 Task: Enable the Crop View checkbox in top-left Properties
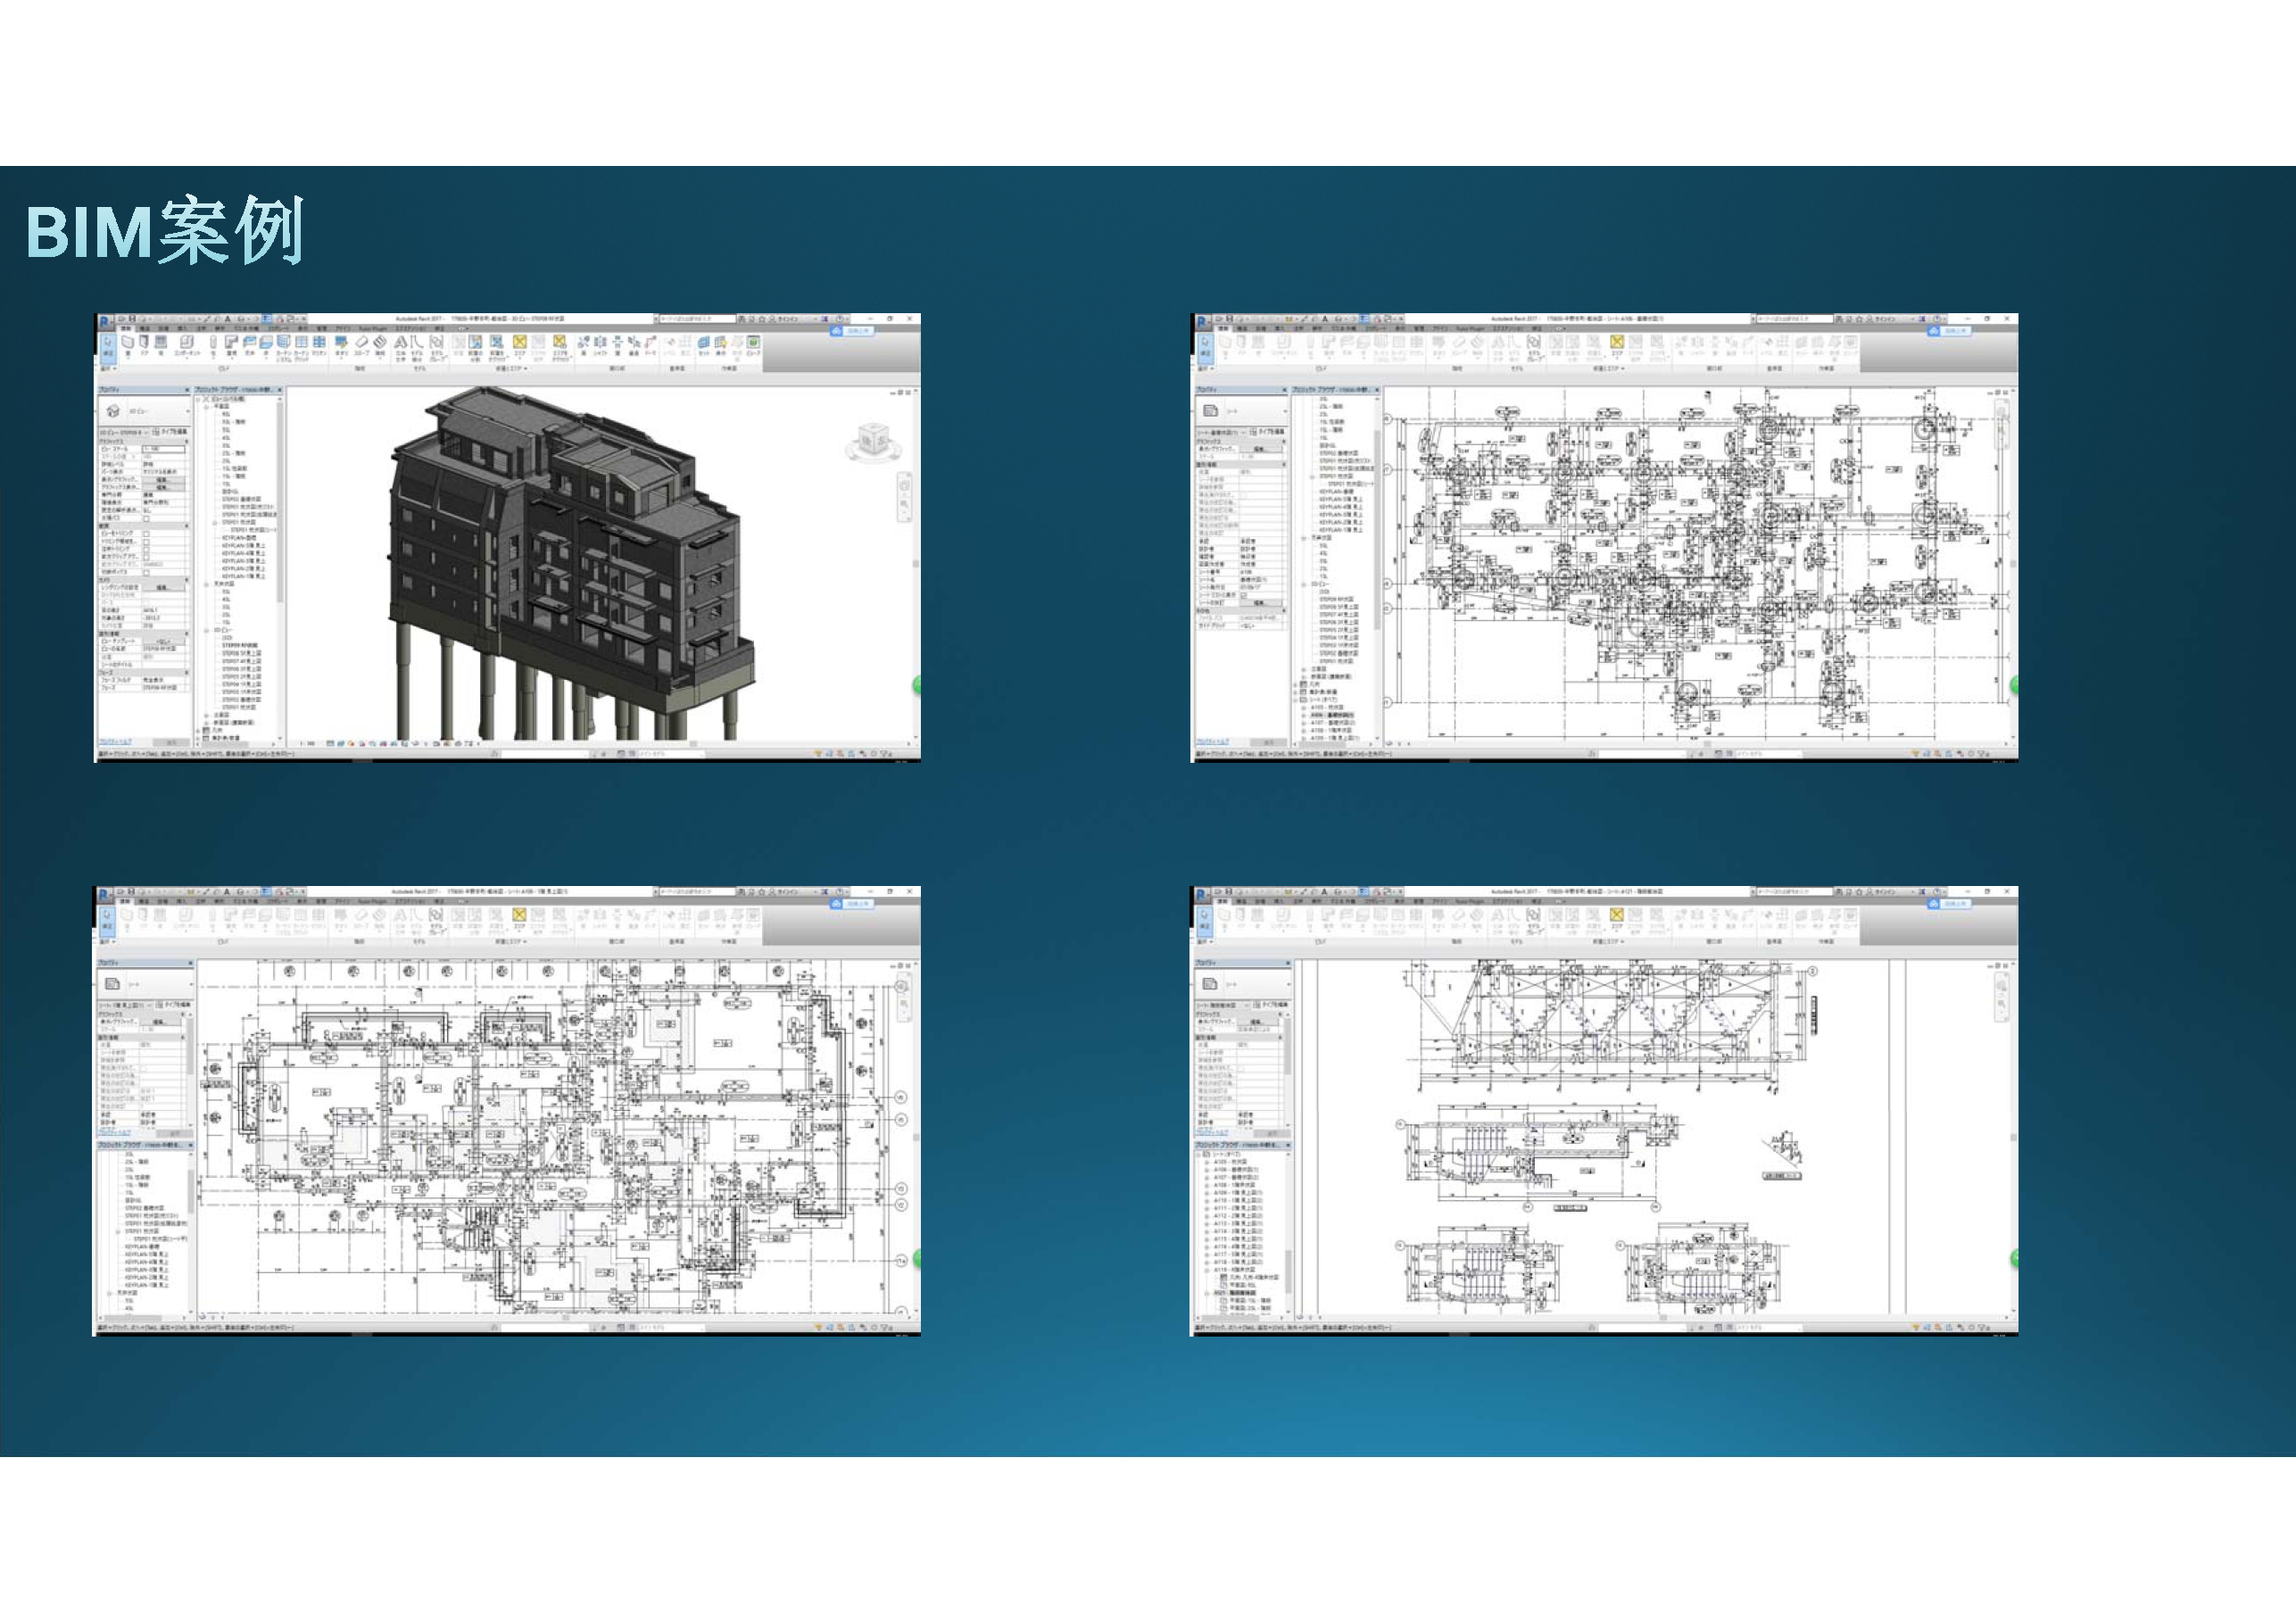147,535
